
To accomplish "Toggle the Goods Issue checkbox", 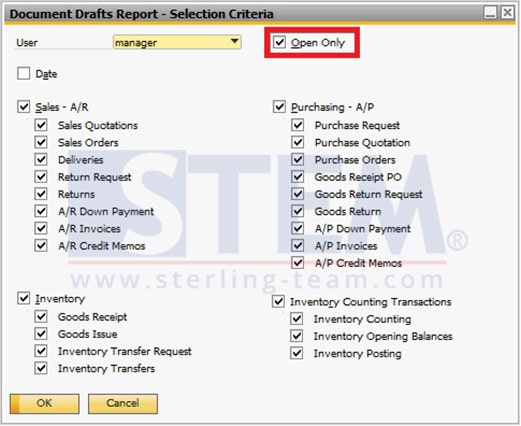I will pos(41,334).
